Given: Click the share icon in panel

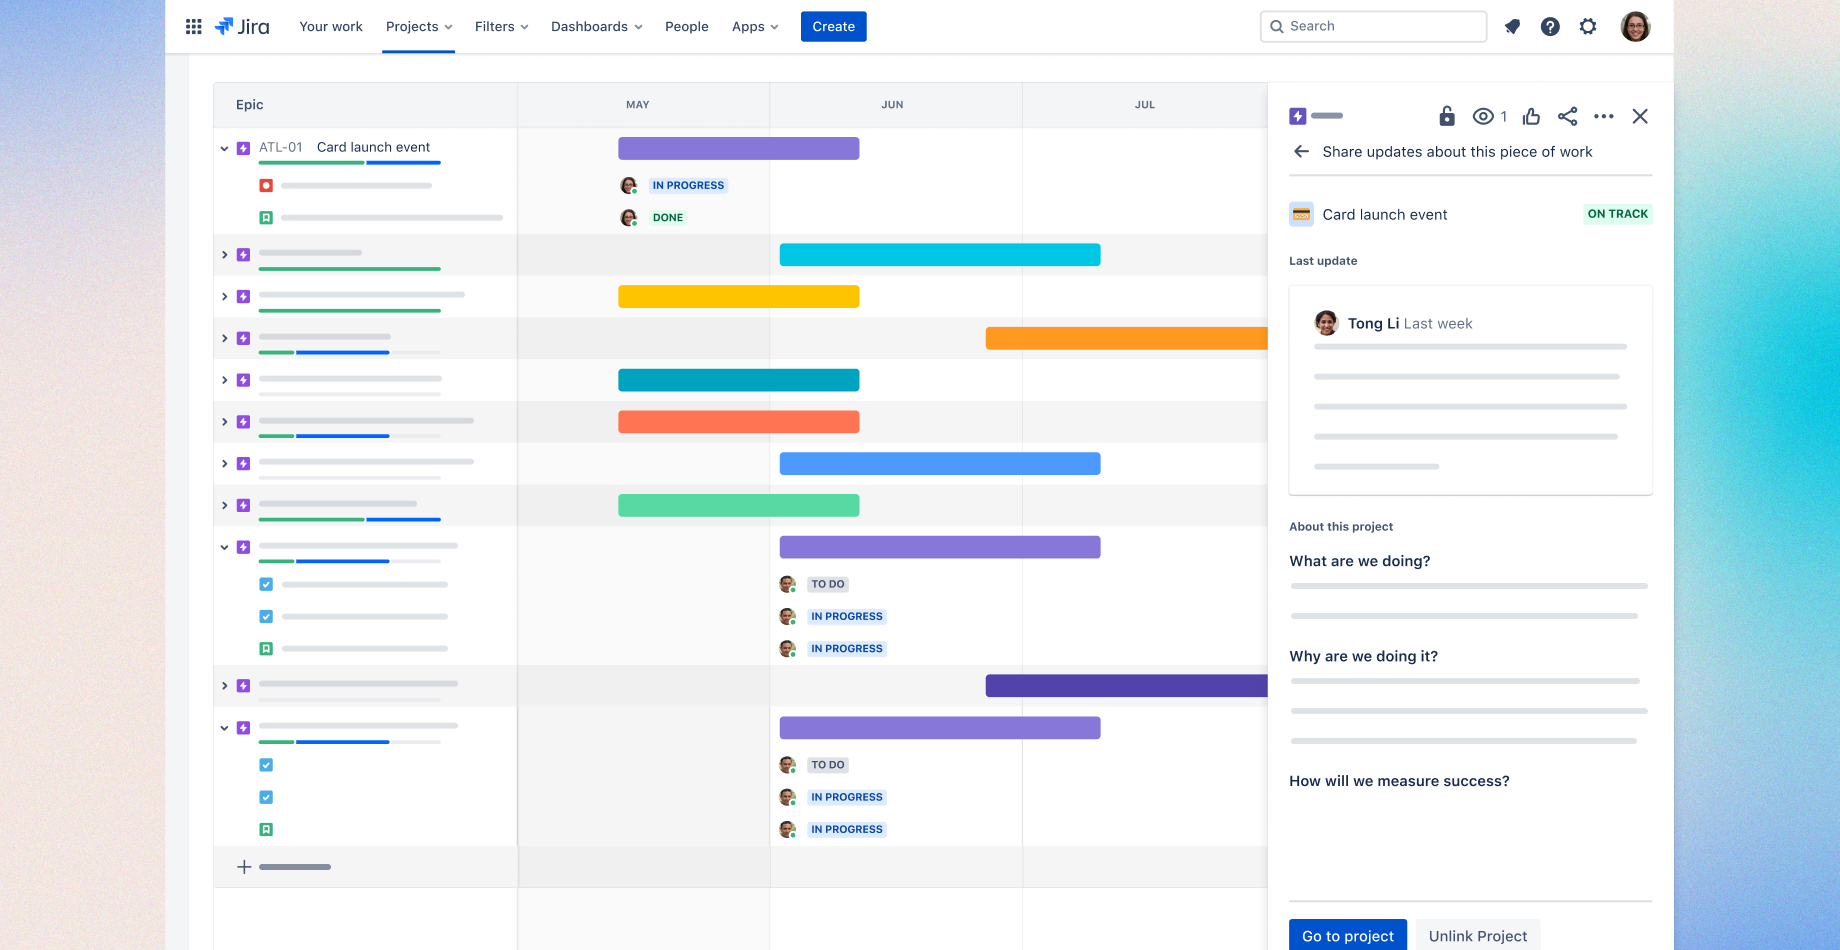Looking at the screenshot, I should [1568, 117].
